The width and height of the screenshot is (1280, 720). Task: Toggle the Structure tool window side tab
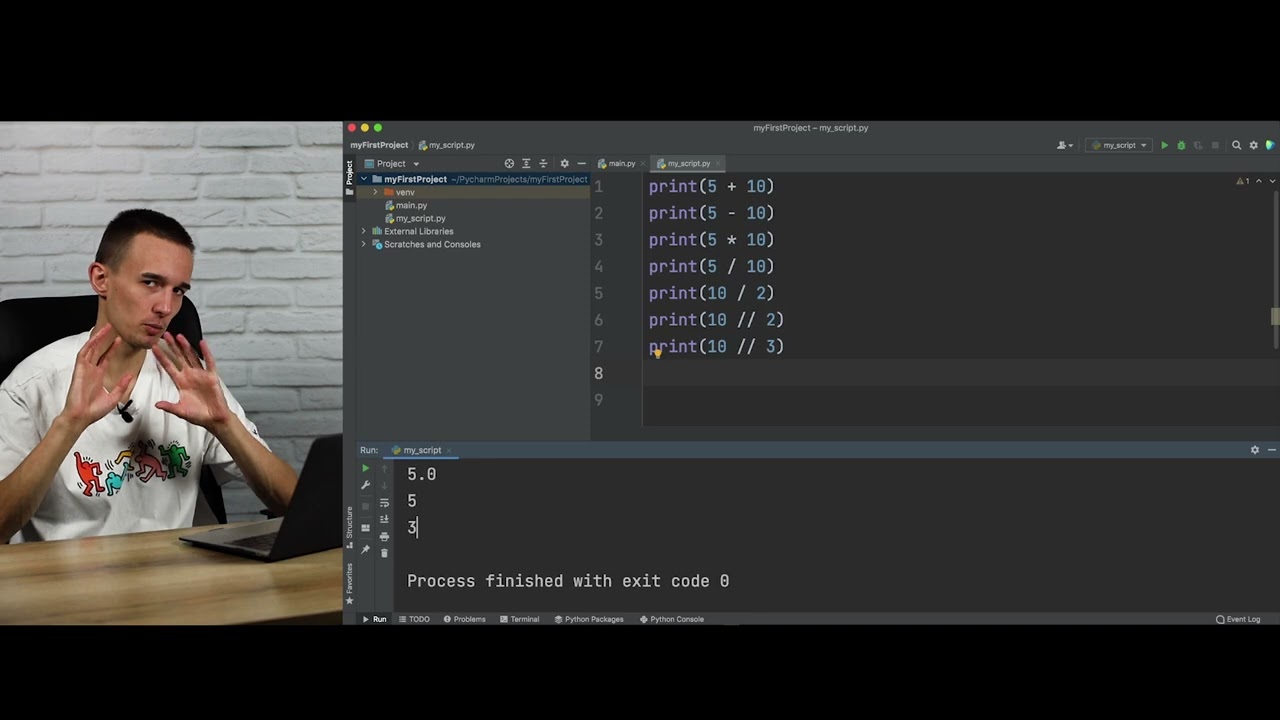[349, 528]
